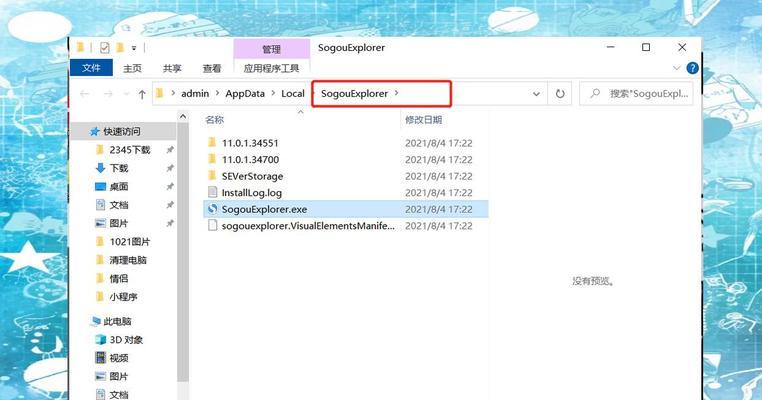Screen dimensions: 762x400
Task: Sort by the 修改日期 column header
Action: [x=424, y=120]
